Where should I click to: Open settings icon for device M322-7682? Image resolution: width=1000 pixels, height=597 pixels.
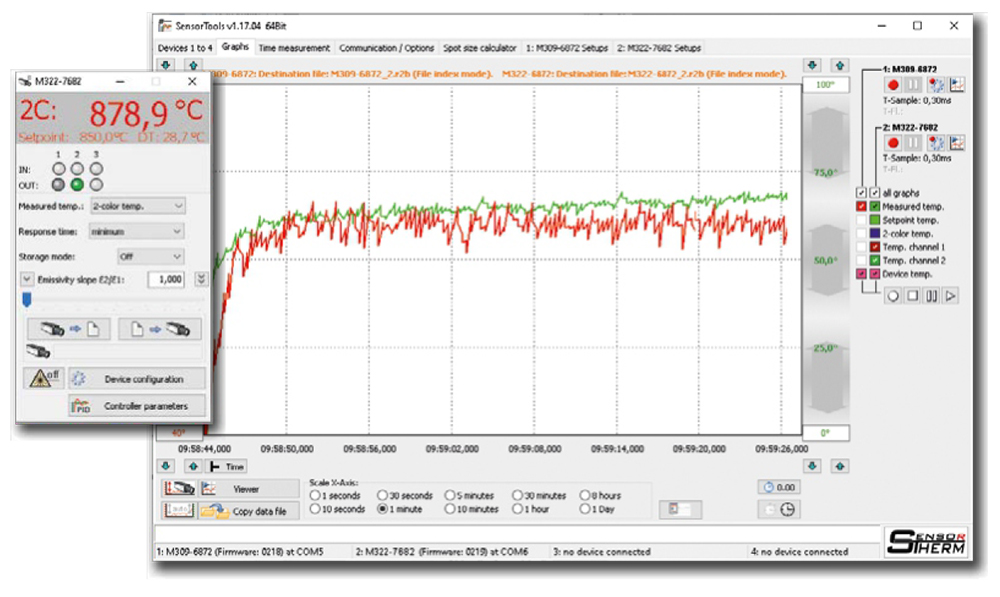(x=935, y=144)
